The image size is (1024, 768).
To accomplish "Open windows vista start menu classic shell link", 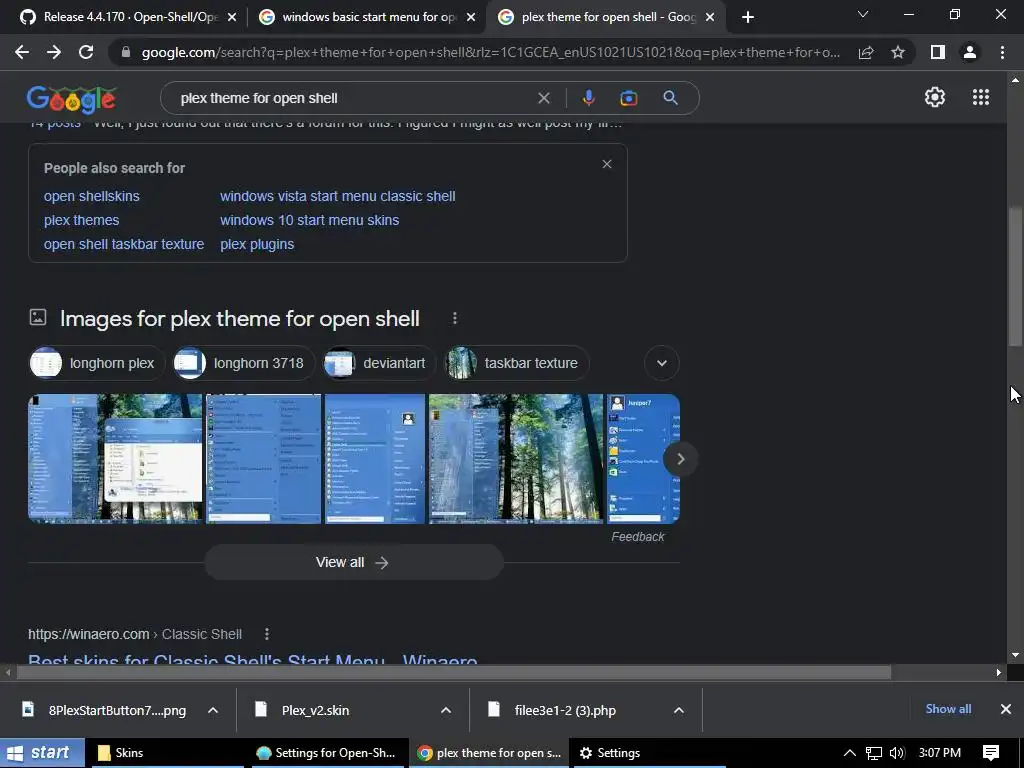I will coord(338,196).
